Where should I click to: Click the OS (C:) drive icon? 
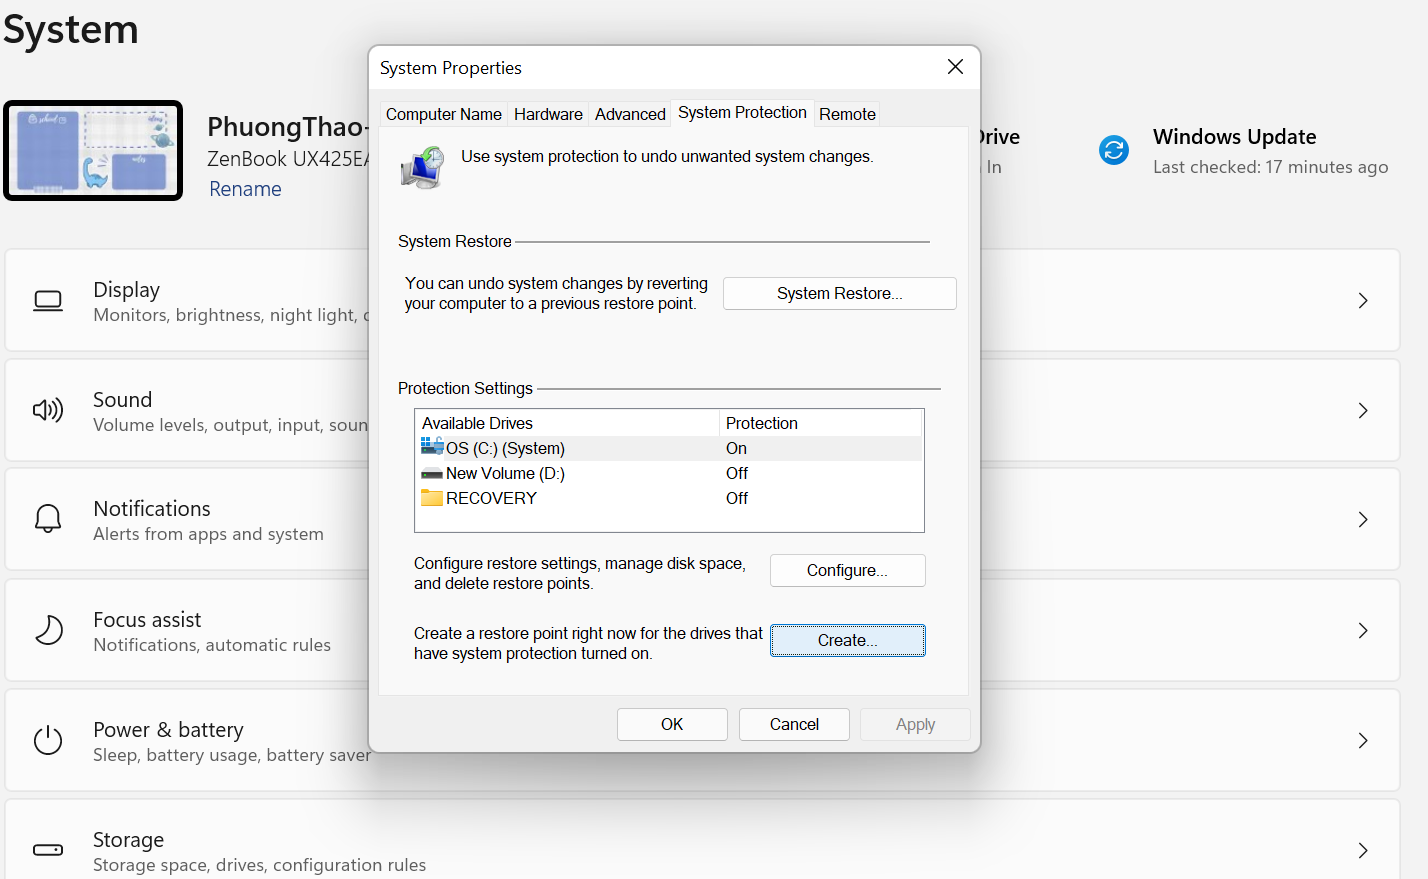tap(432, 447)
